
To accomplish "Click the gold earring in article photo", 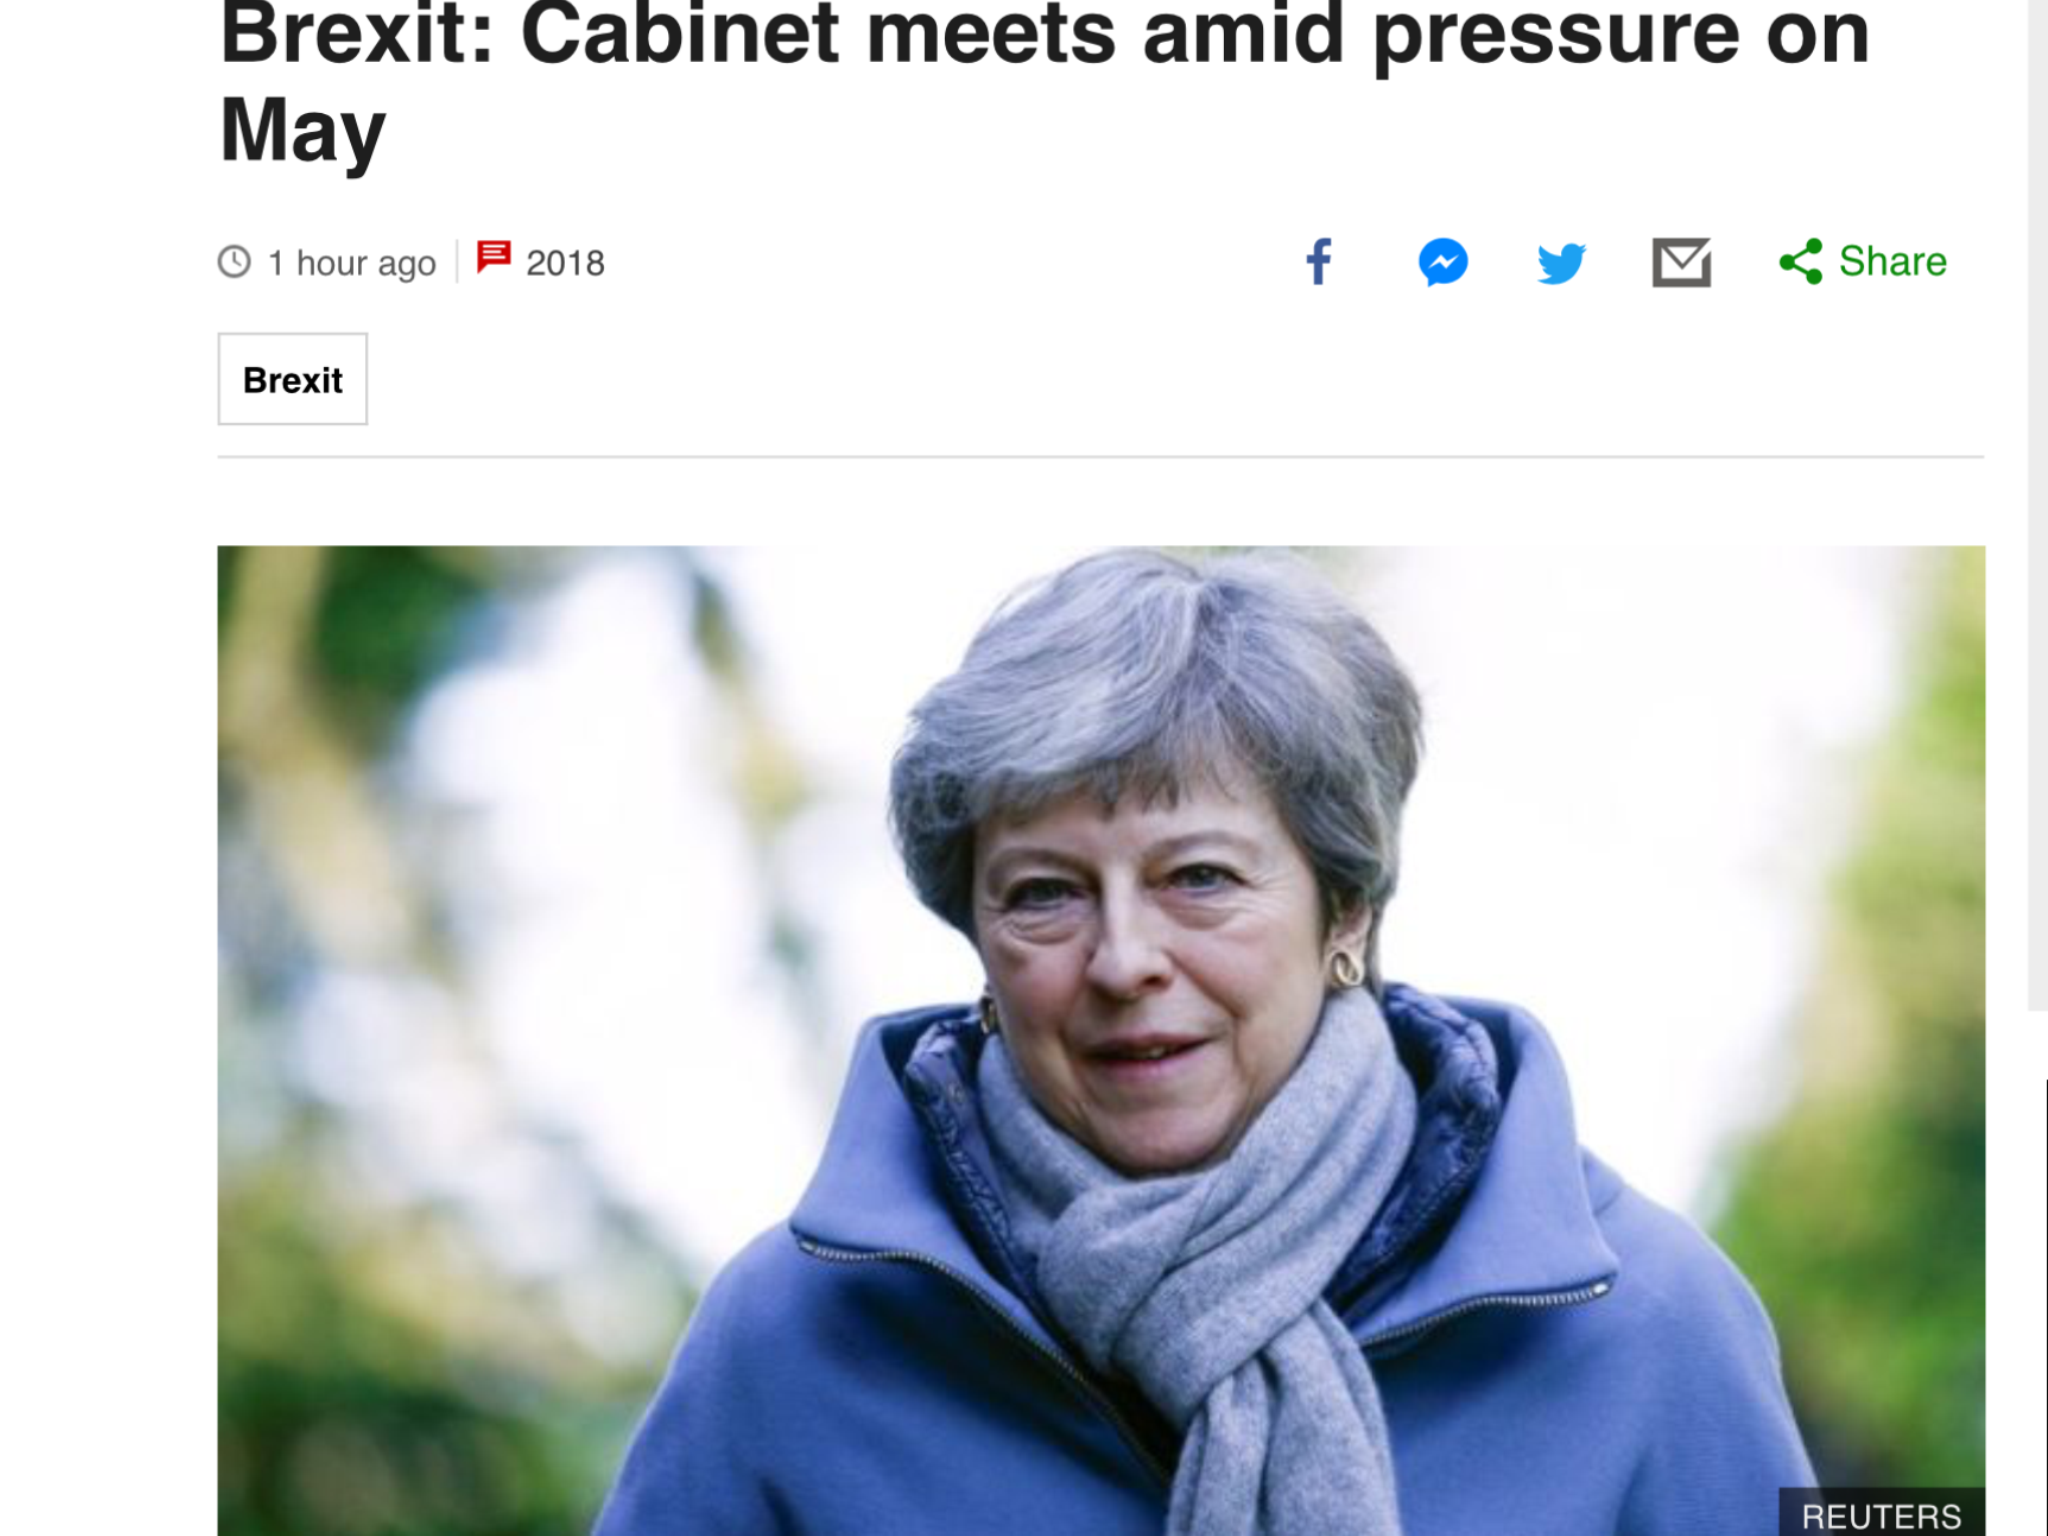I will coord(1347,966).
